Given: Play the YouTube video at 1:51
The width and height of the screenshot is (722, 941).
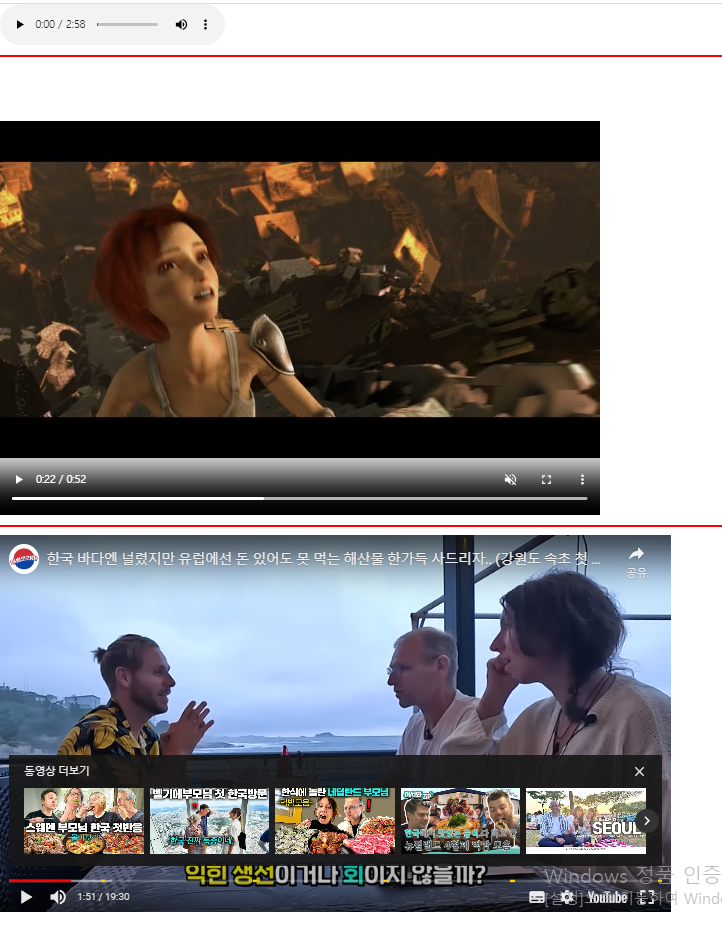Looking at the screenshot, I should (26, 897).
